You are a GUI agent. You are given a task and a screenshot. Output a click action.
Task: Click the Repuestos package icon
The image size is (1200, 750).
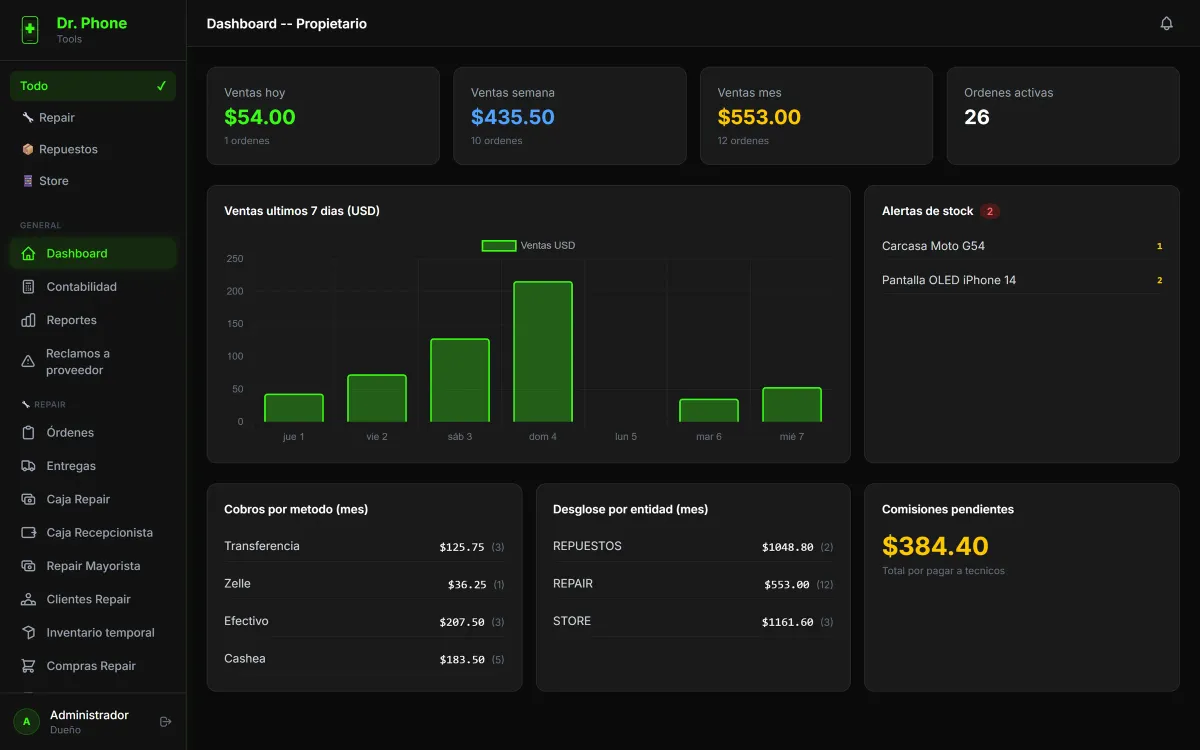[x=28, y=149]
